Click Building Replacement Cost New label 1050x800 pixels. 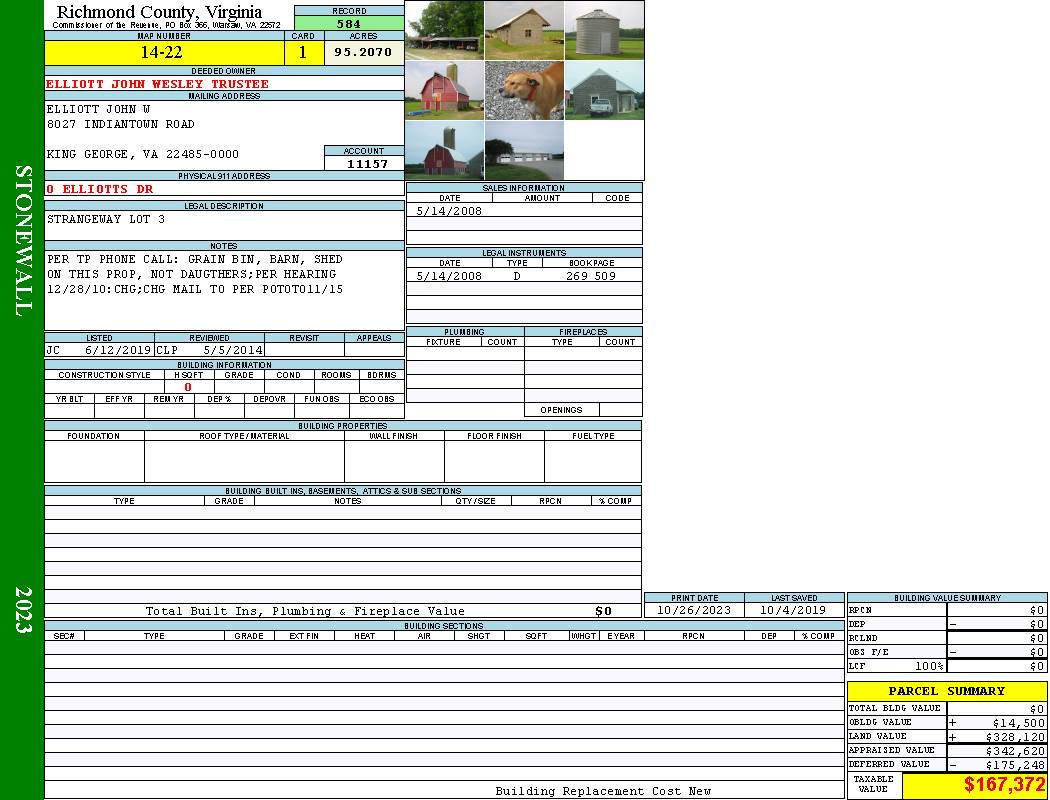pyautogui.click(x=603, y=791)
